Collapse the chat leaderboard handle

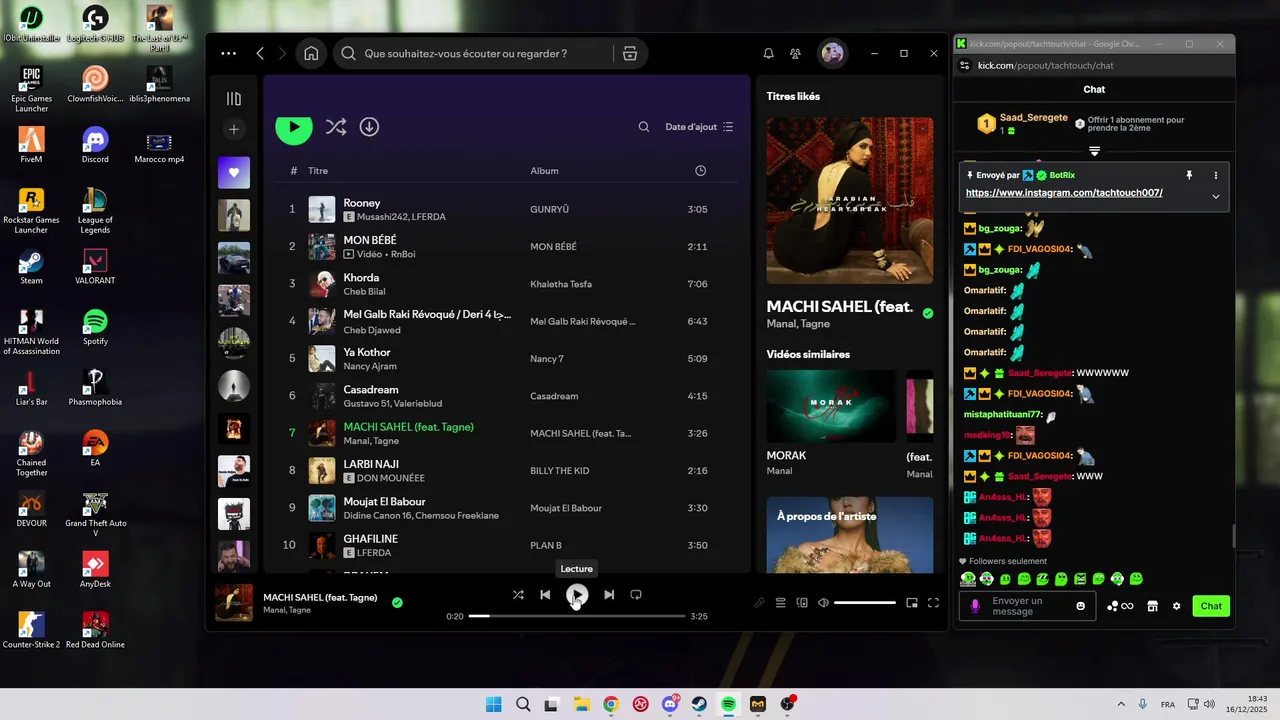(1094, 152)
